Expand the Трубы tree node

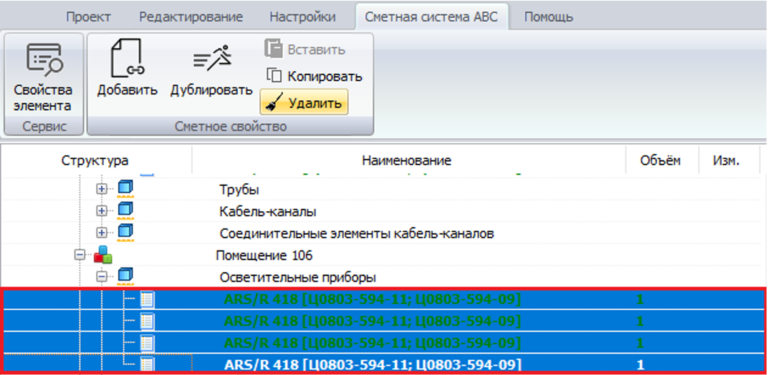[101, 189]
